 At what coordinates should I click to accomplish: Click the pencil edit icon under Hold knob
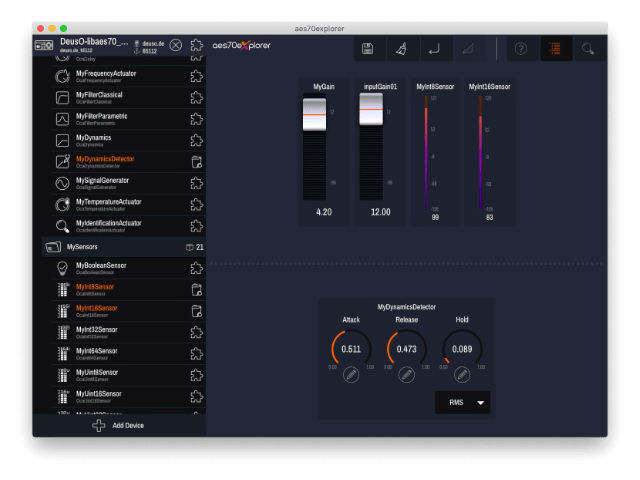[462, 375]
